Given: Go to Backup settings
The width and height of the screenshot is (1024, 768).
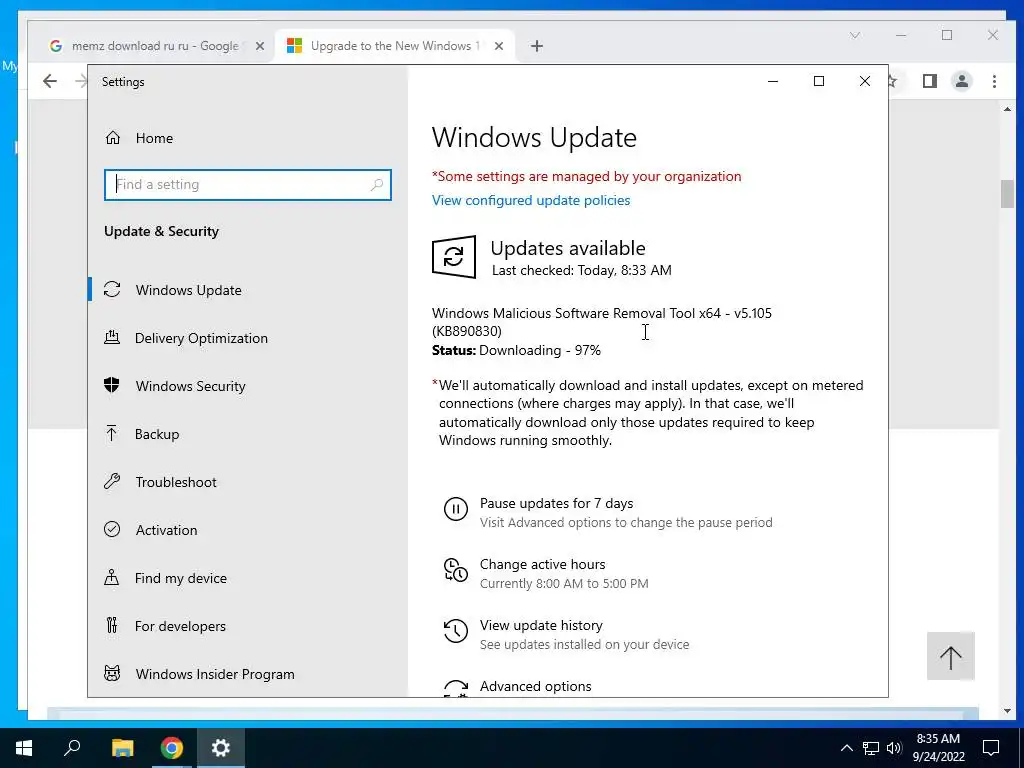Looking at the screenshot, I should tap(157, 434).
